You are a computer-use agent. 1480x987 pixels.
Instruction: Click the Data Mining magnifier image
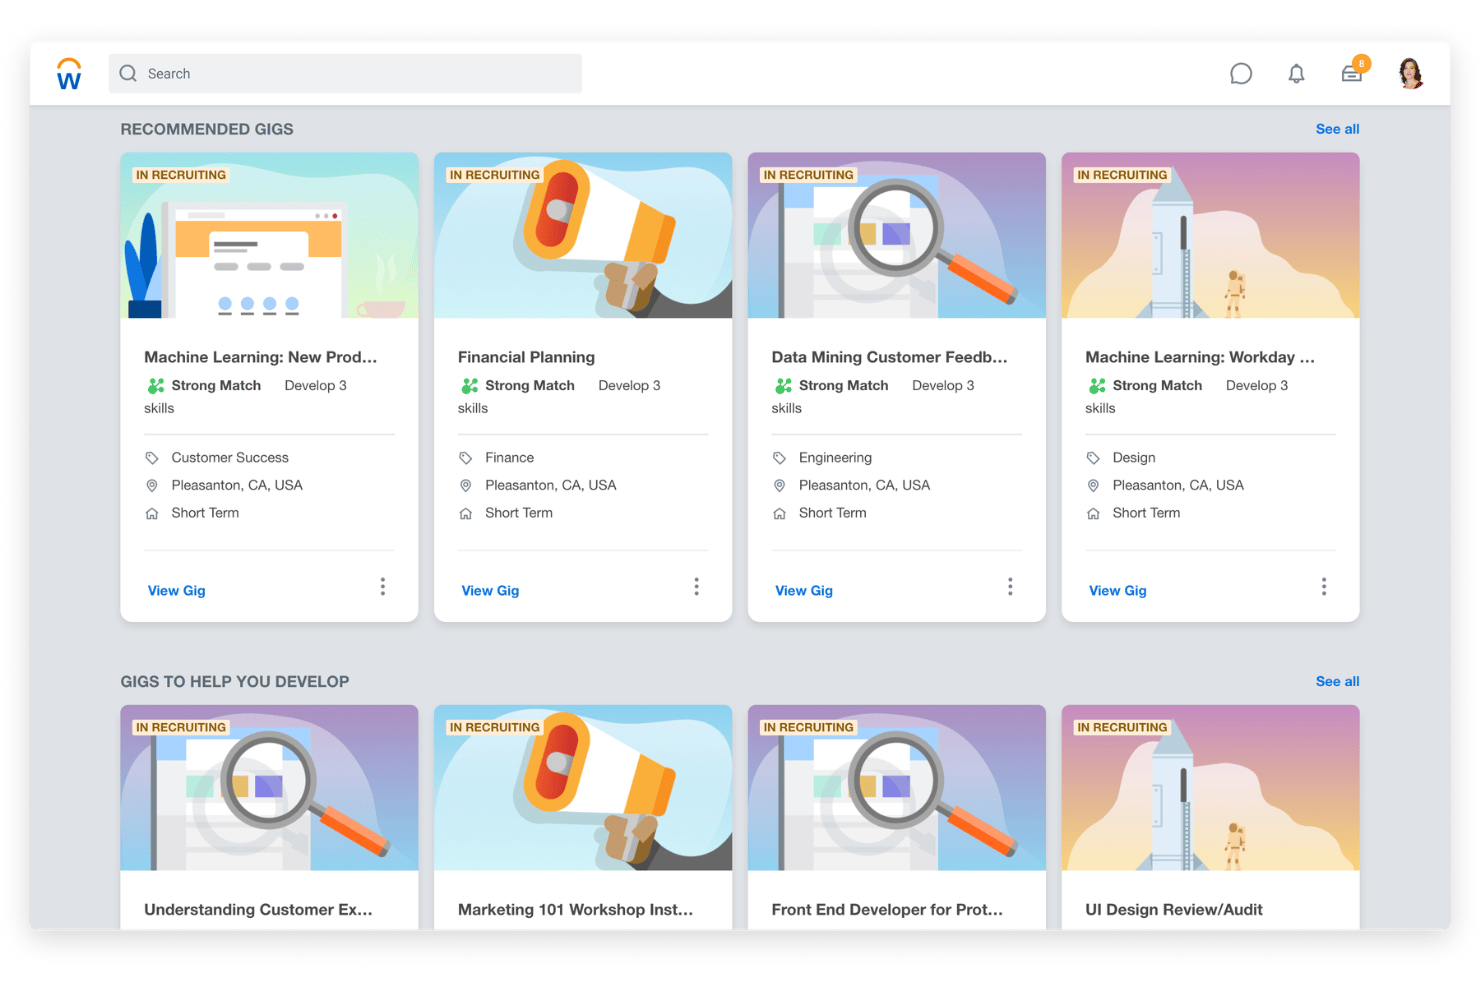click(x=897, y=235)
